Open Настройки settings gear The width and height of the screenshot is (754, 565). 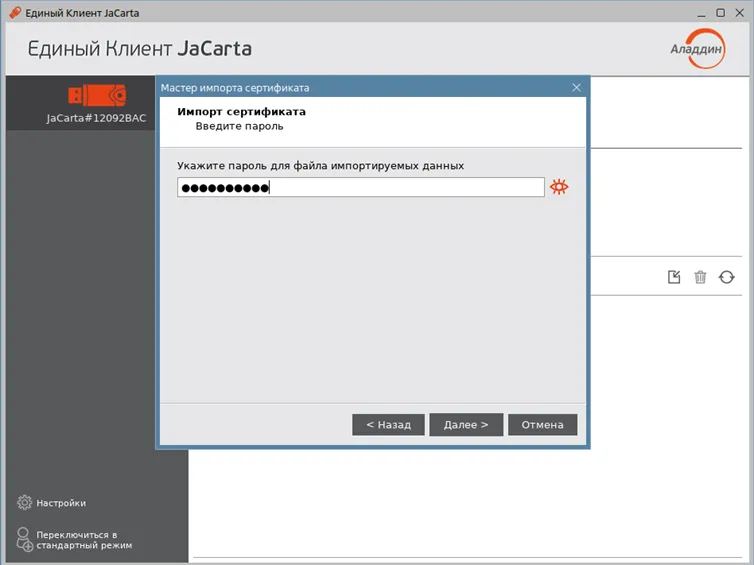[x=24, y=502]
